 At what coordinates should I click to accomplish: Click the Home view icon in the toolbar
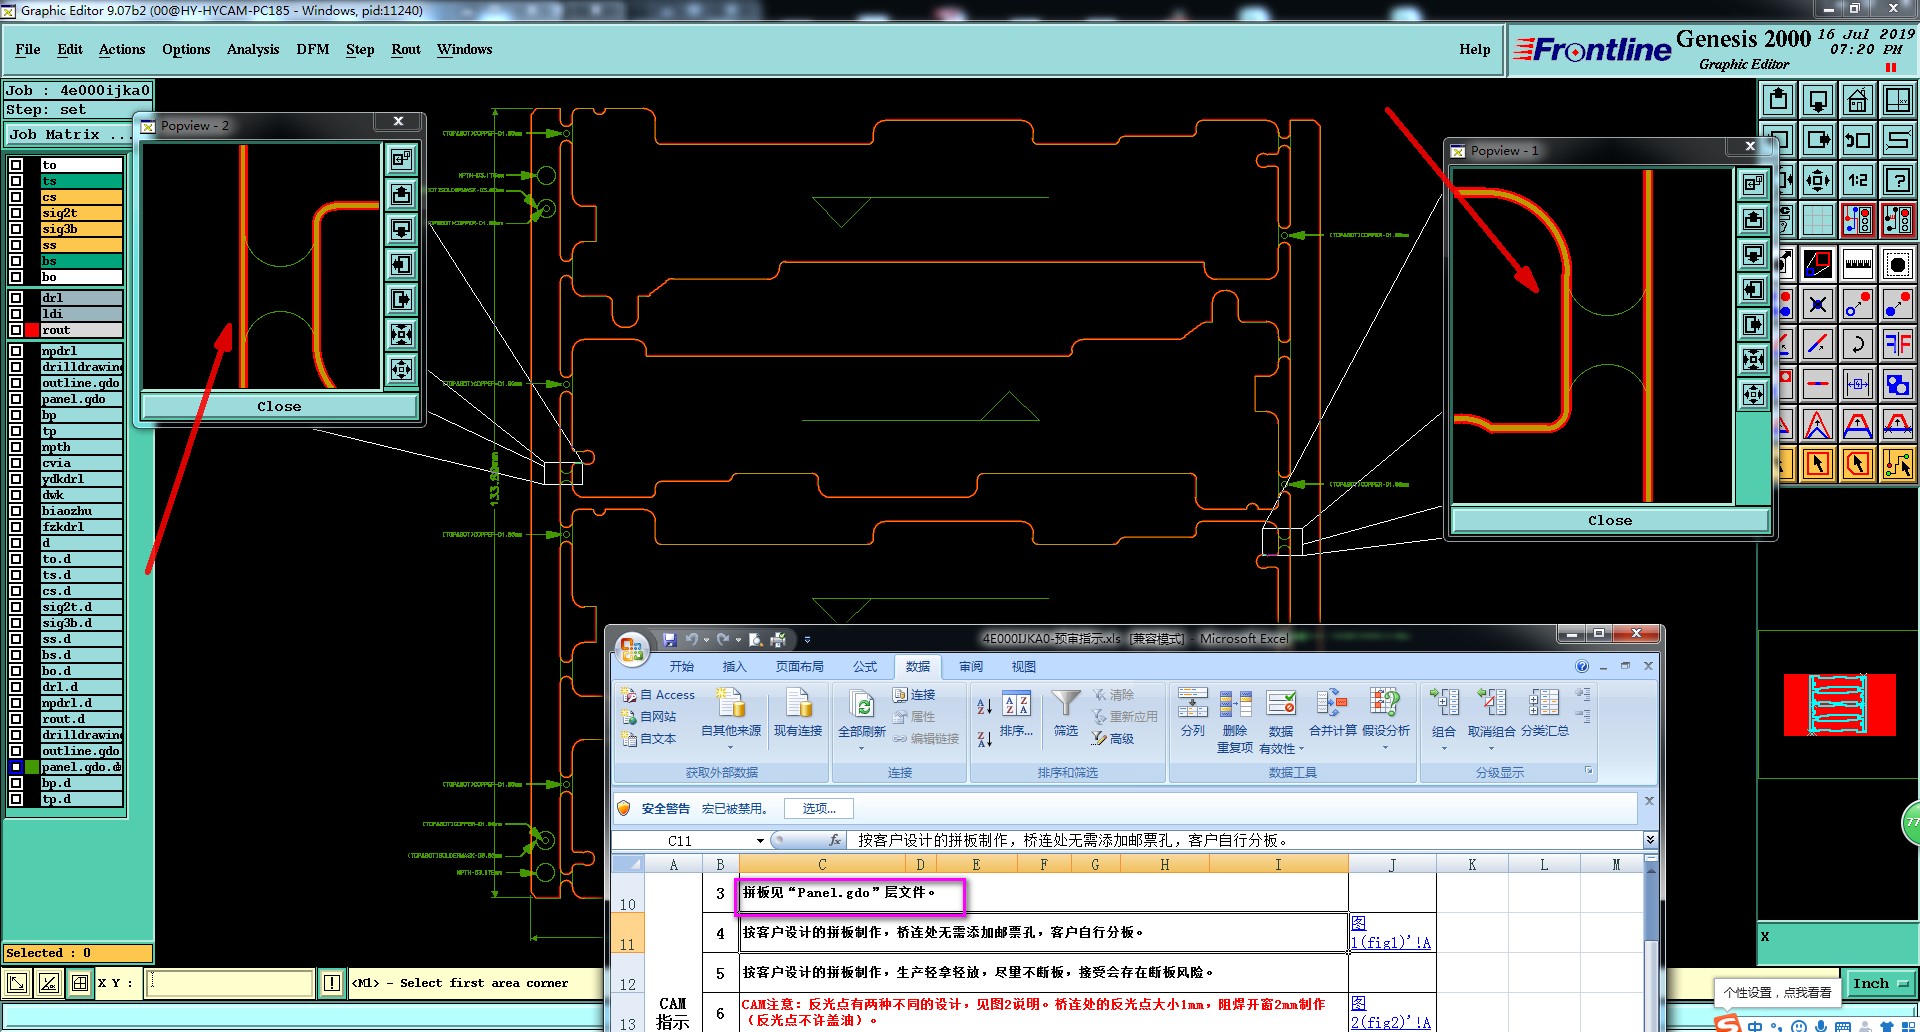coord(1857,100)
